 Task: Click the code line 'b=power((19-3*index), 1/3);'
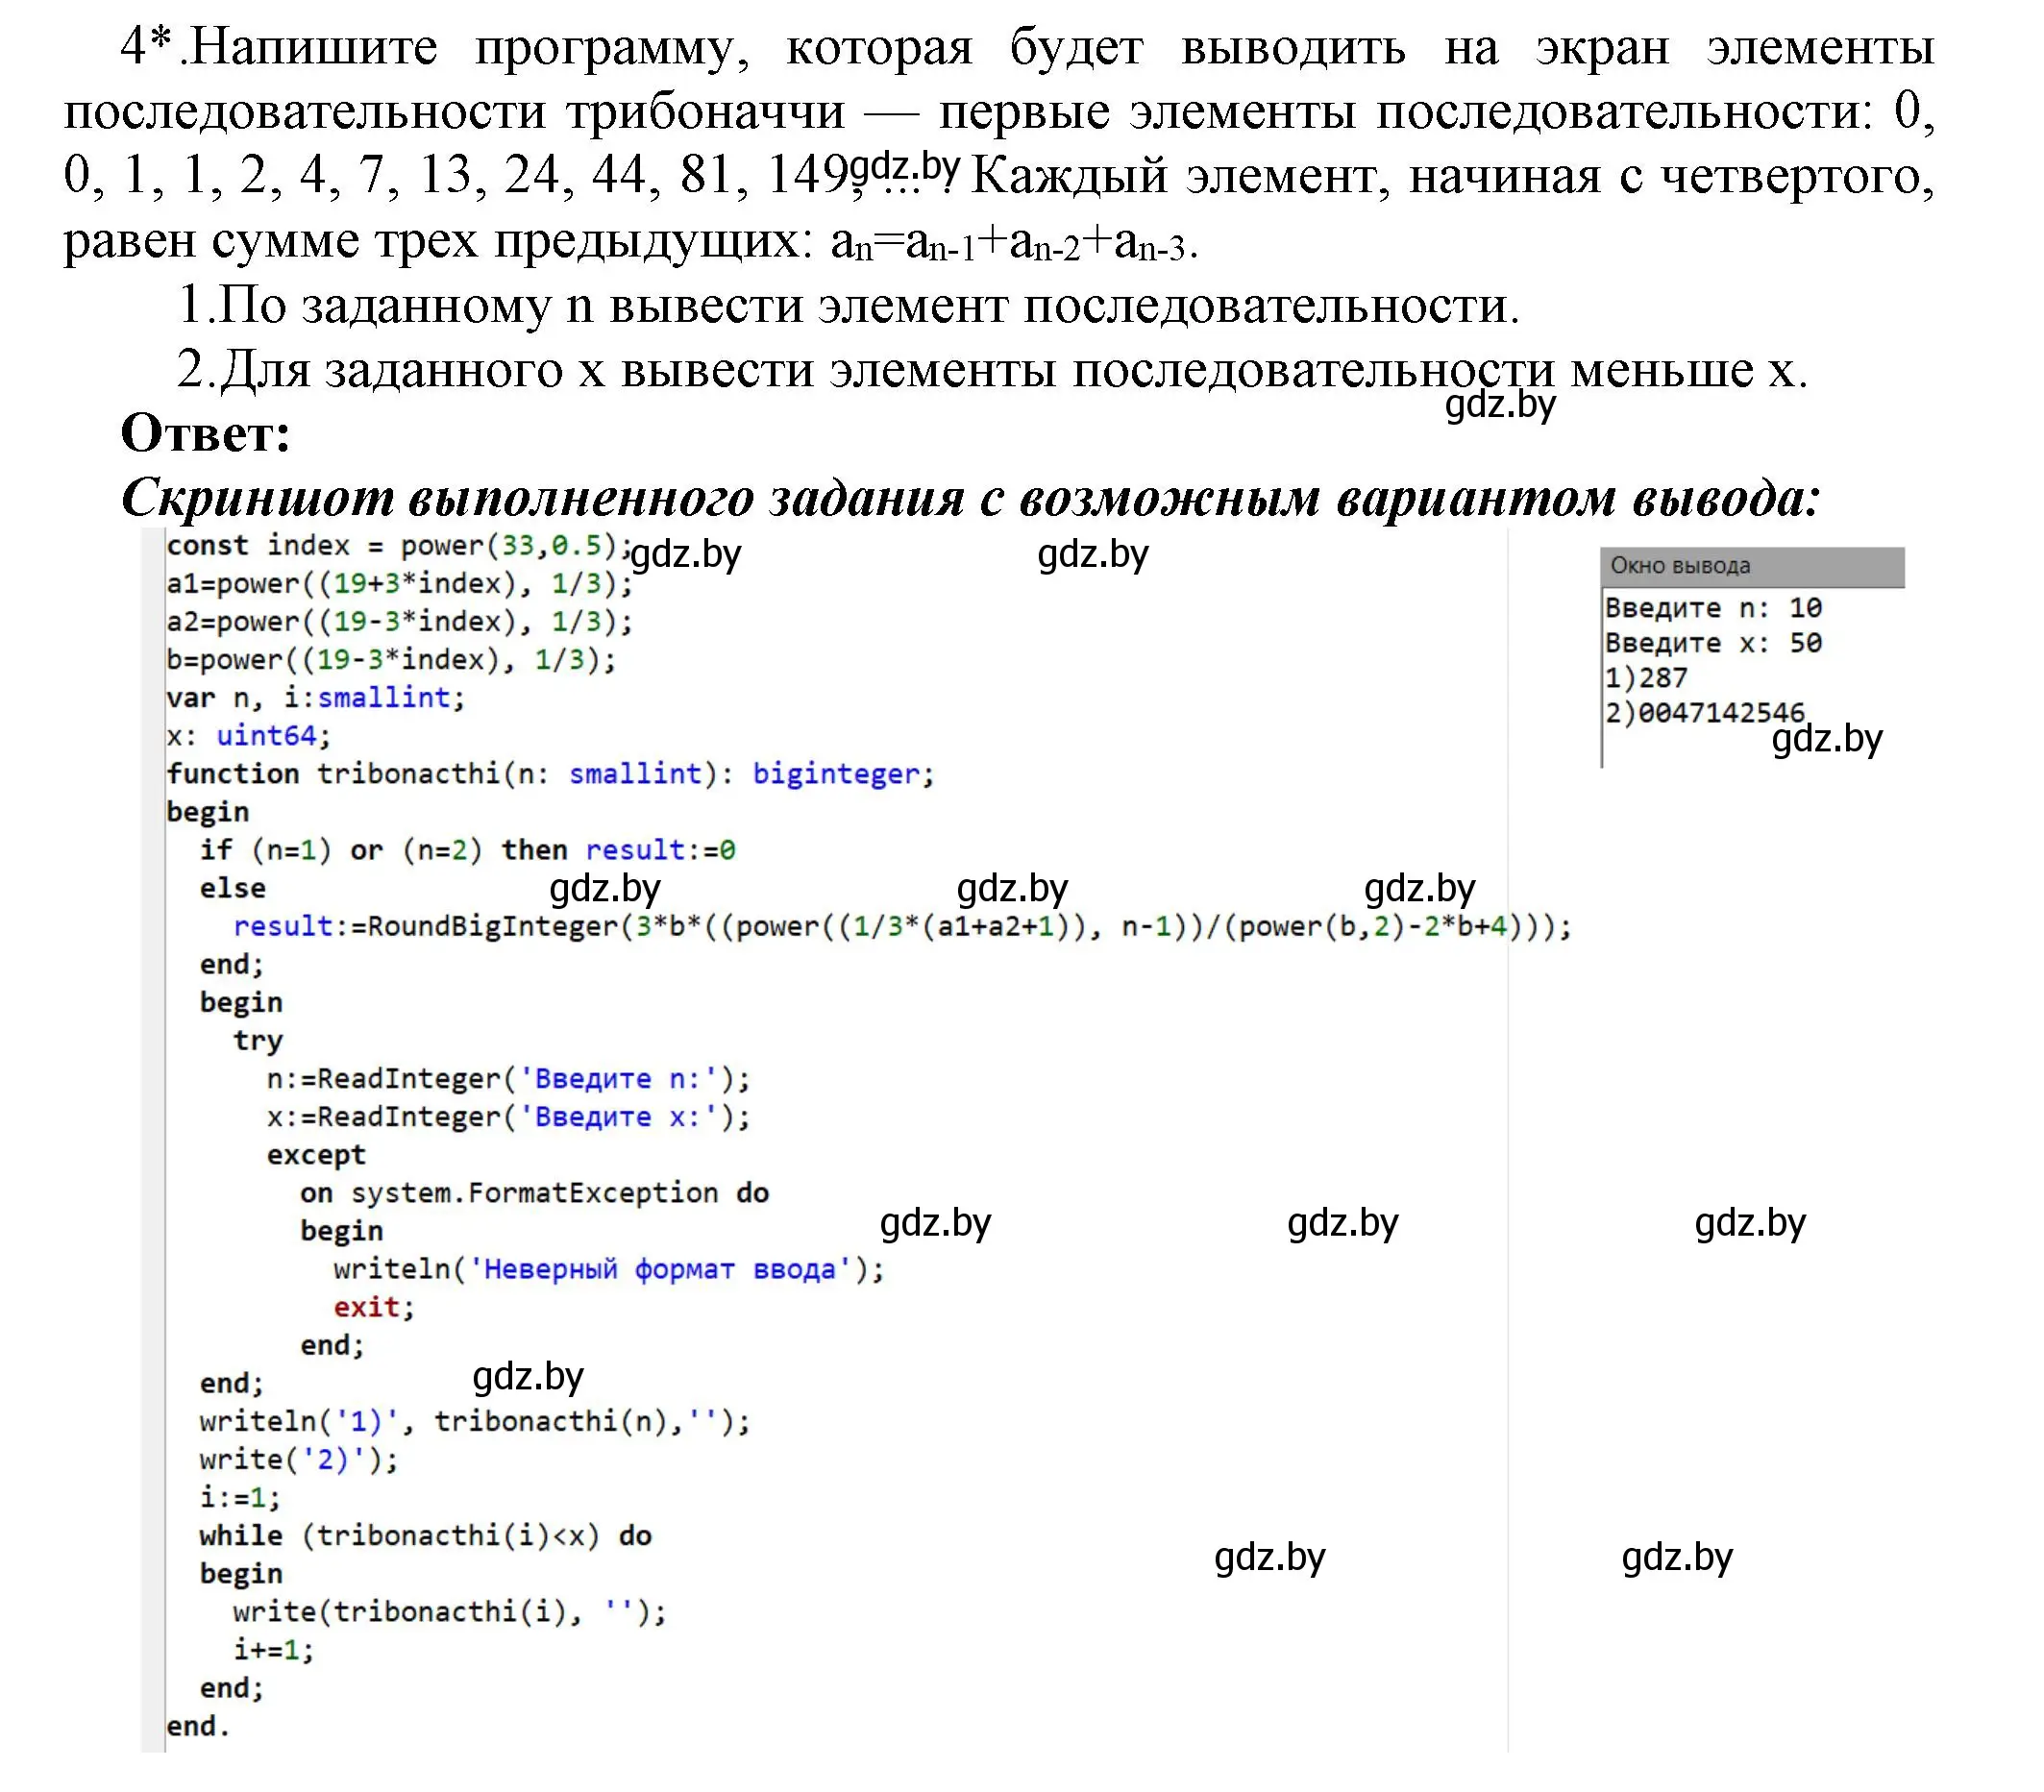tap(391, 660)
